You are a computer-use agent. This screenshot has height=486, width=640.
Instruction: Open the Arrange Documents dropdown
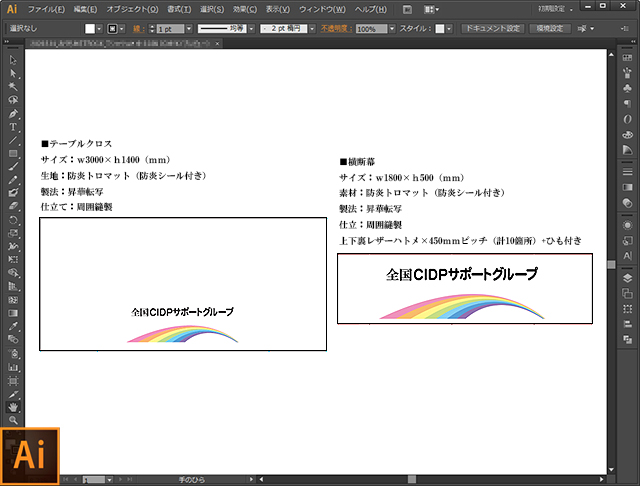tap(431, 9)
